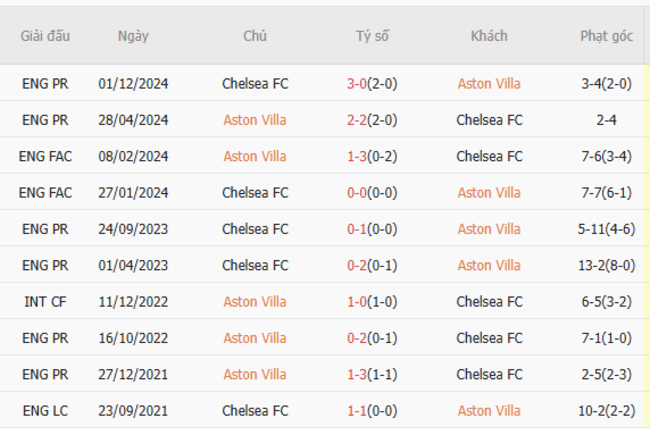650x435 pixels.
Task: Select INT CF league on 11/12/2022 row
Action: pyautogui.click(x=45, y=302)
